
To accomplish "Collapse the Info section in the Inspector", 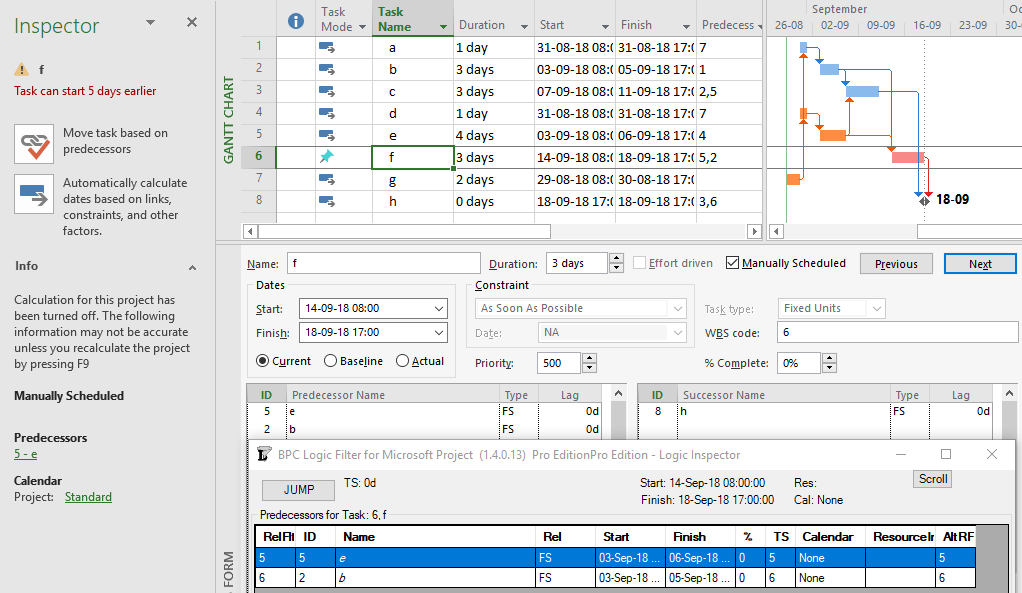I will point(192,268).
